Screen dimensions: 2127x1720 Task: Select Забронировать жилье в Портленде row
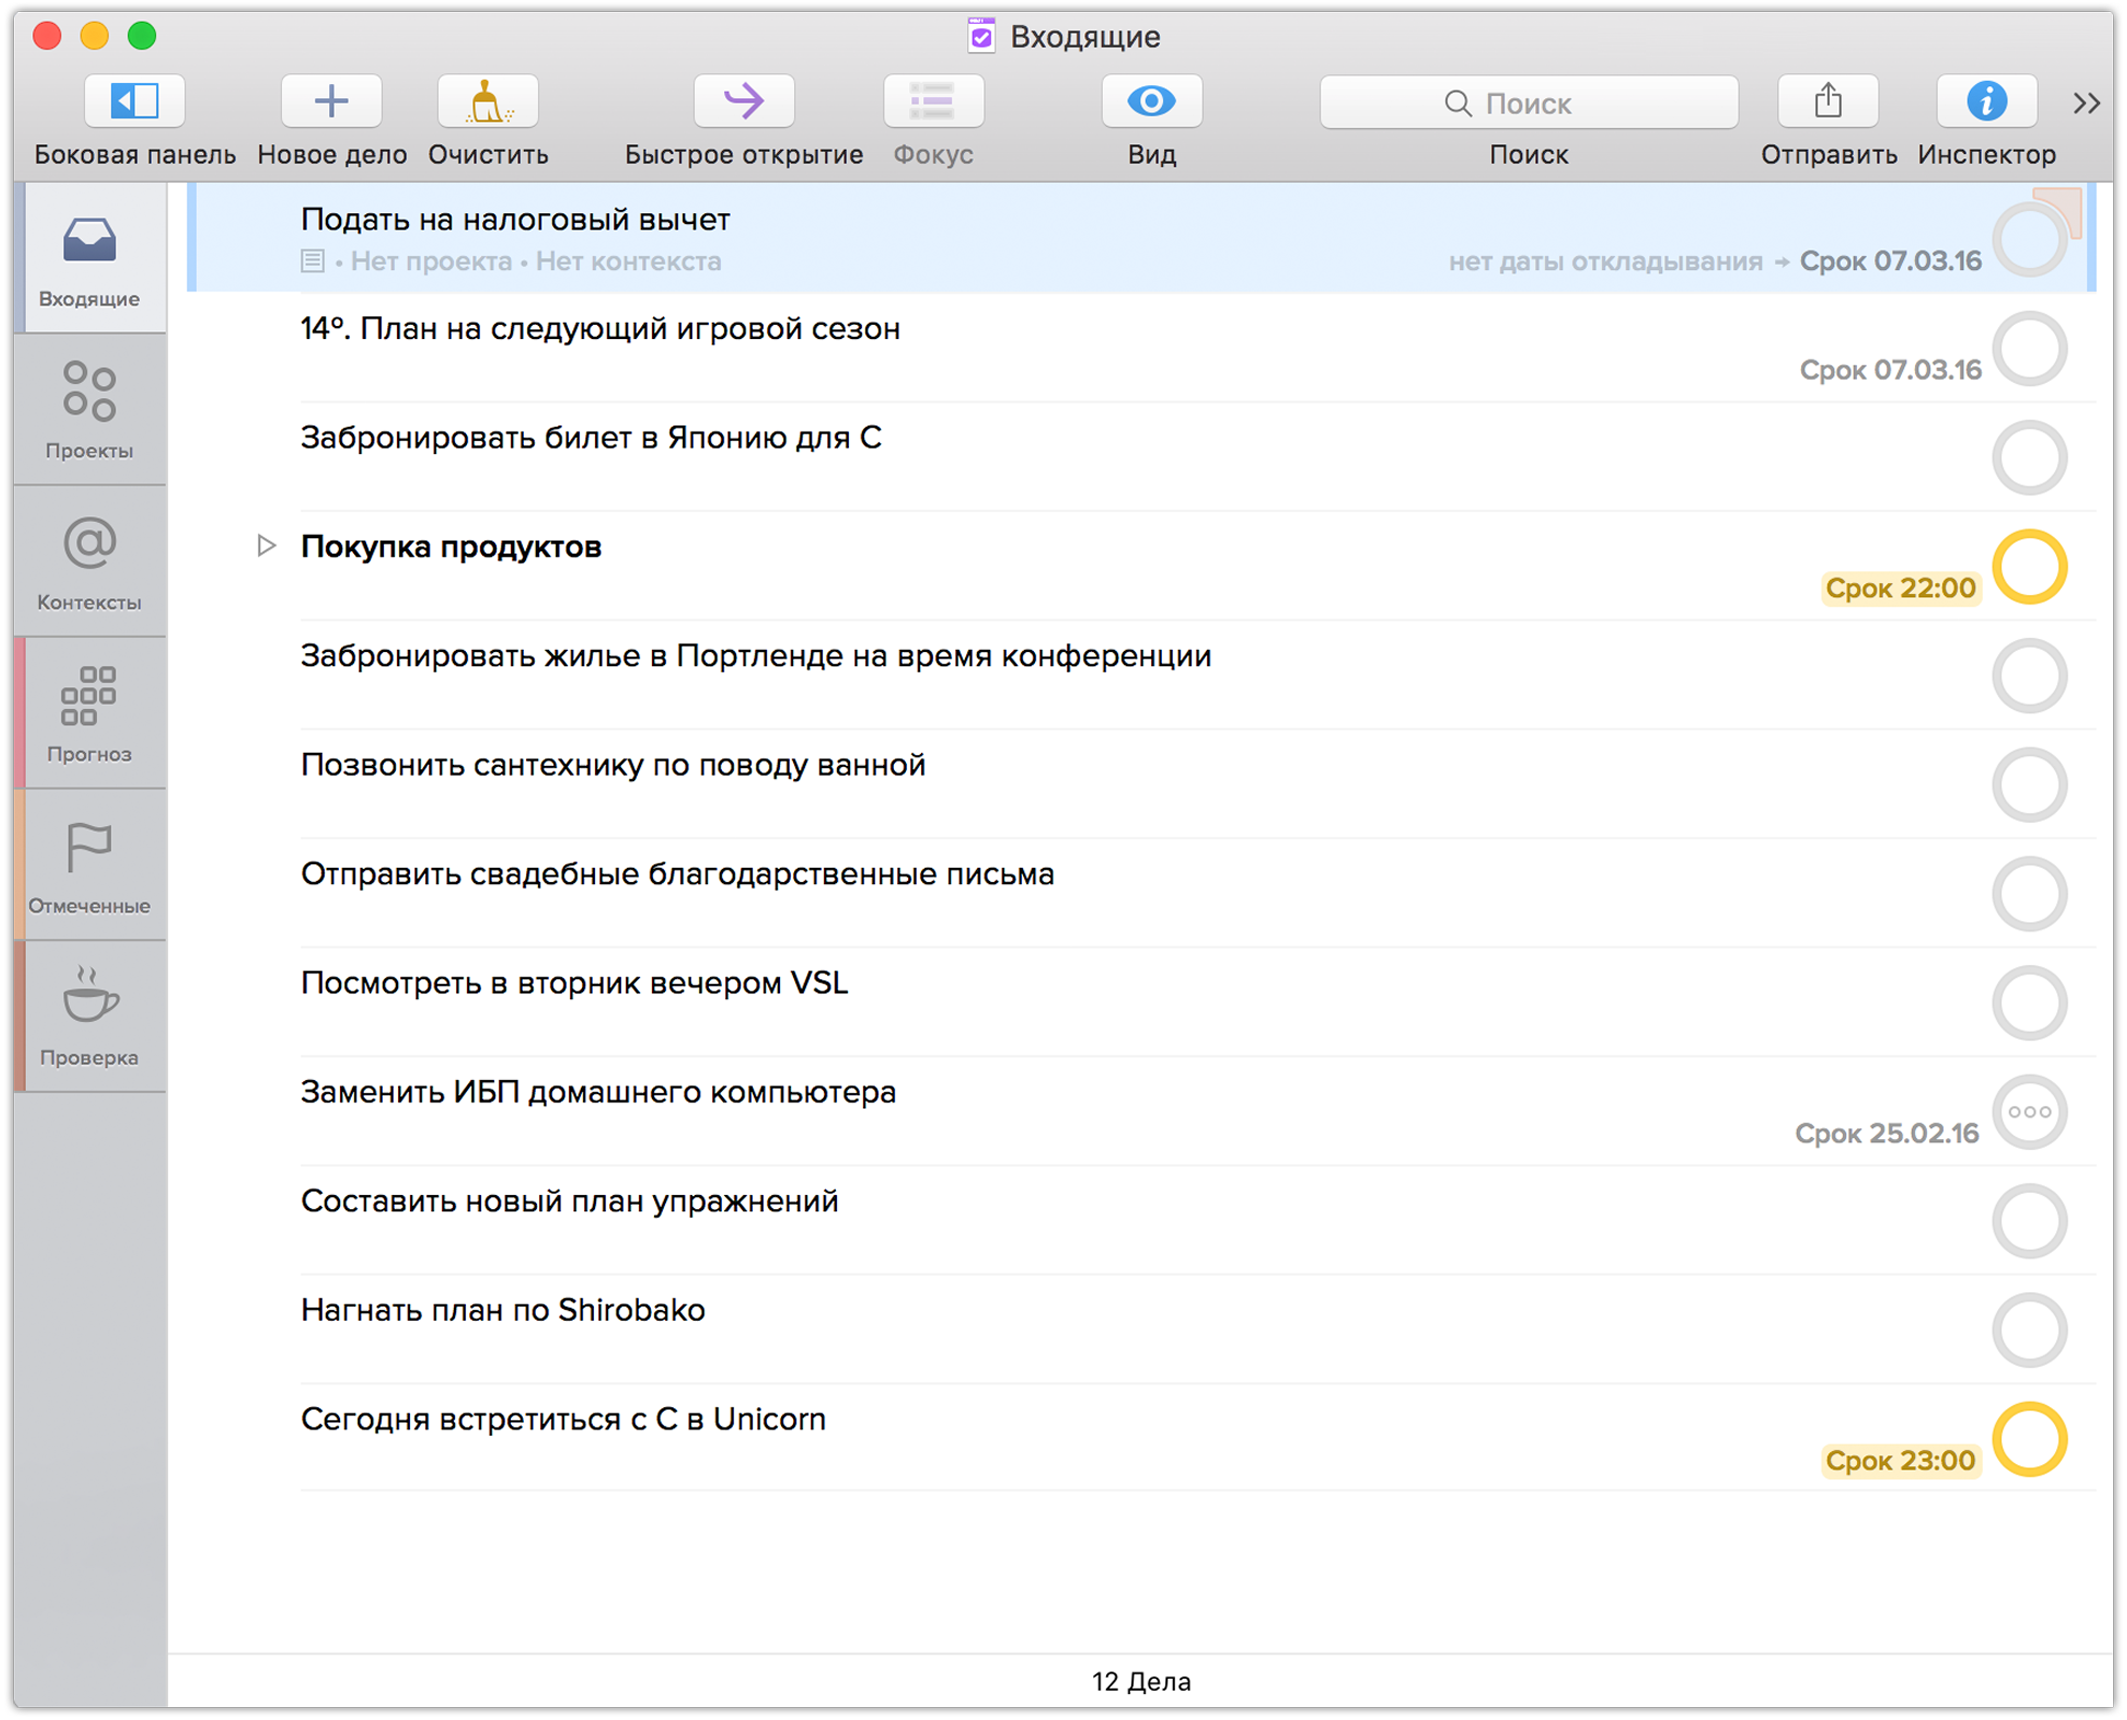tap(756, 655)
